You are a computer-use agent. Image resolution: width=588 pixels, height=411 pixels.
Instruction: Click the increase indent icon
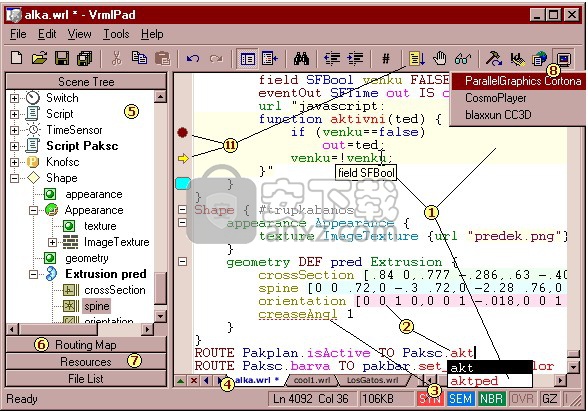pos(355,58)
